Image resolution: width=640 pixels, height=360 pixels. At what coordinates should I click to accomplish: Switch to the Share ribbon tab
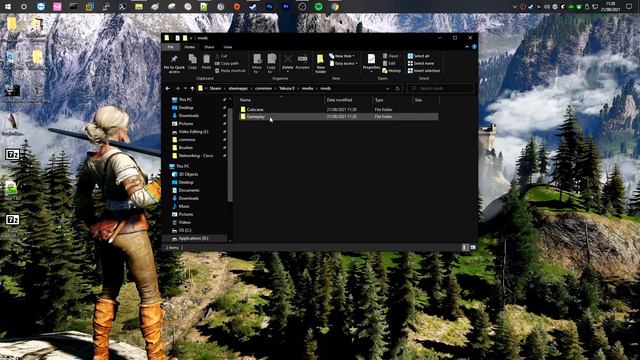click(x=209, y=47)
